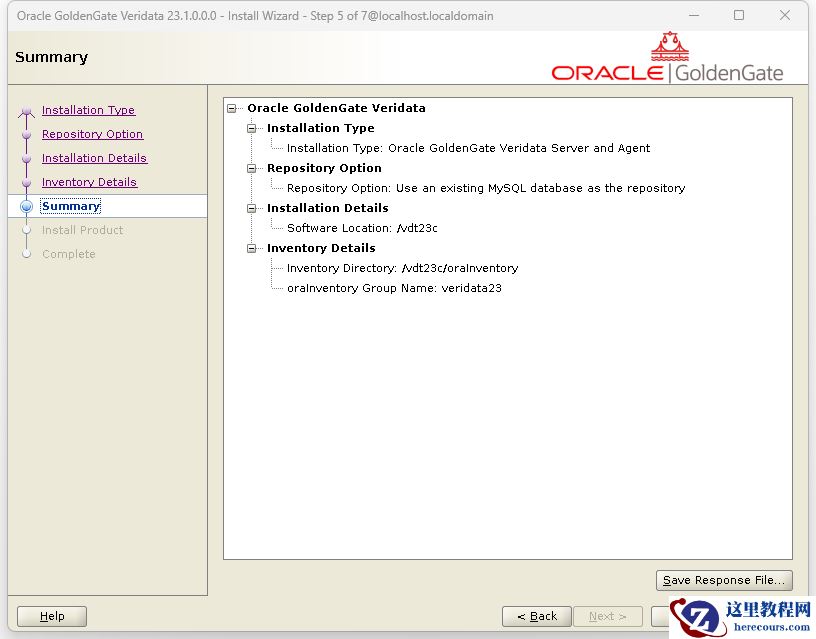Select the bold Installation Details tree heading
The image size is (816, 639).
click(328, 208)
